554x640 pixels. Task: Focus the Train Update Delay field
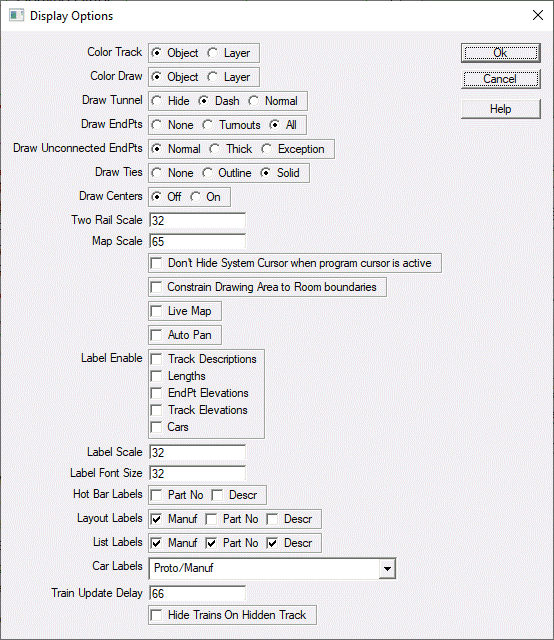pyautogui.click(x=197, y=593)
